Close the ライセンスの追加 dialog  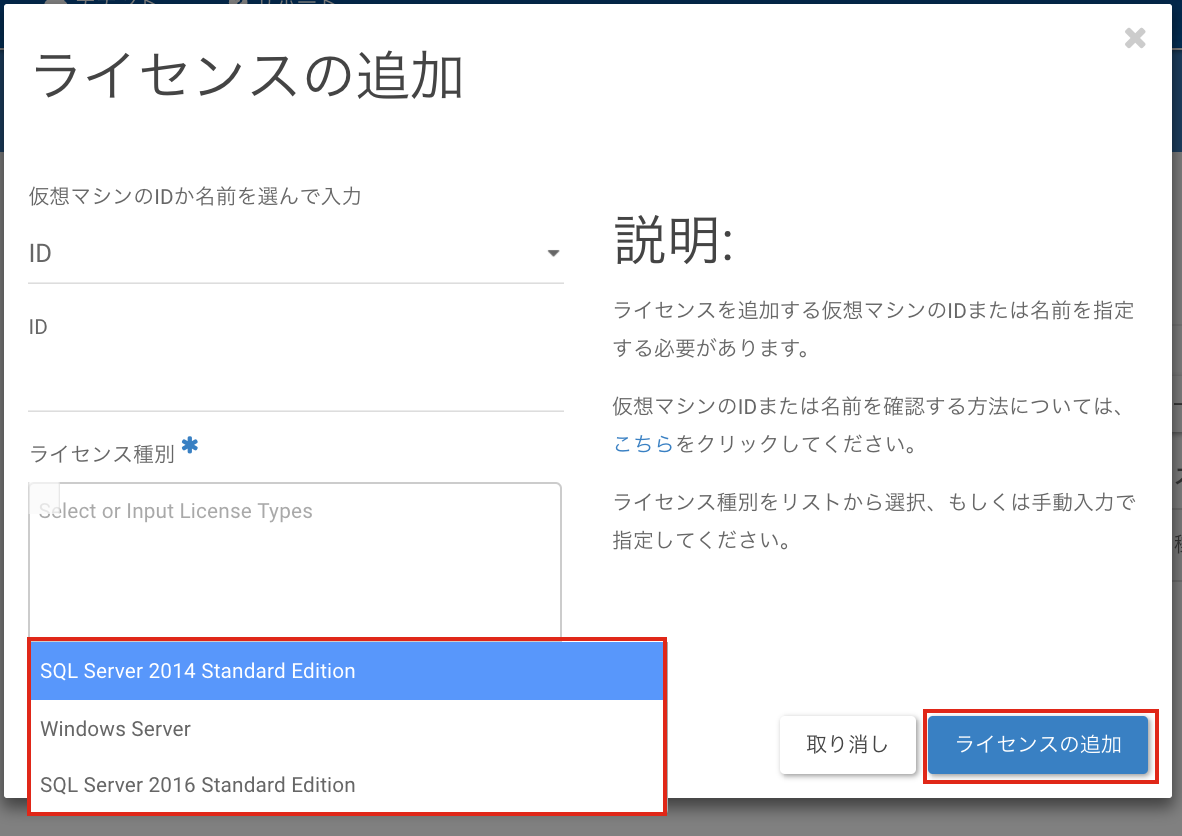coord(1135,38)
